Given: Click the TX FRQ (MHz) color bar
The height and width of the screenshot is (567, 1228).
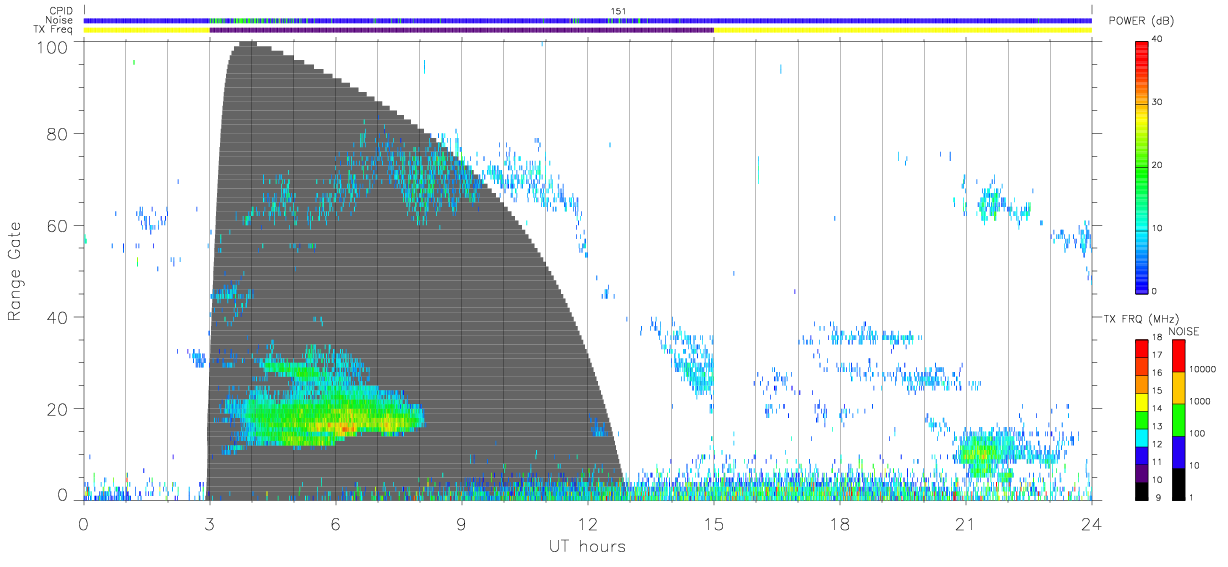Looking at the screenshot, I should (x=1141, y=420).
